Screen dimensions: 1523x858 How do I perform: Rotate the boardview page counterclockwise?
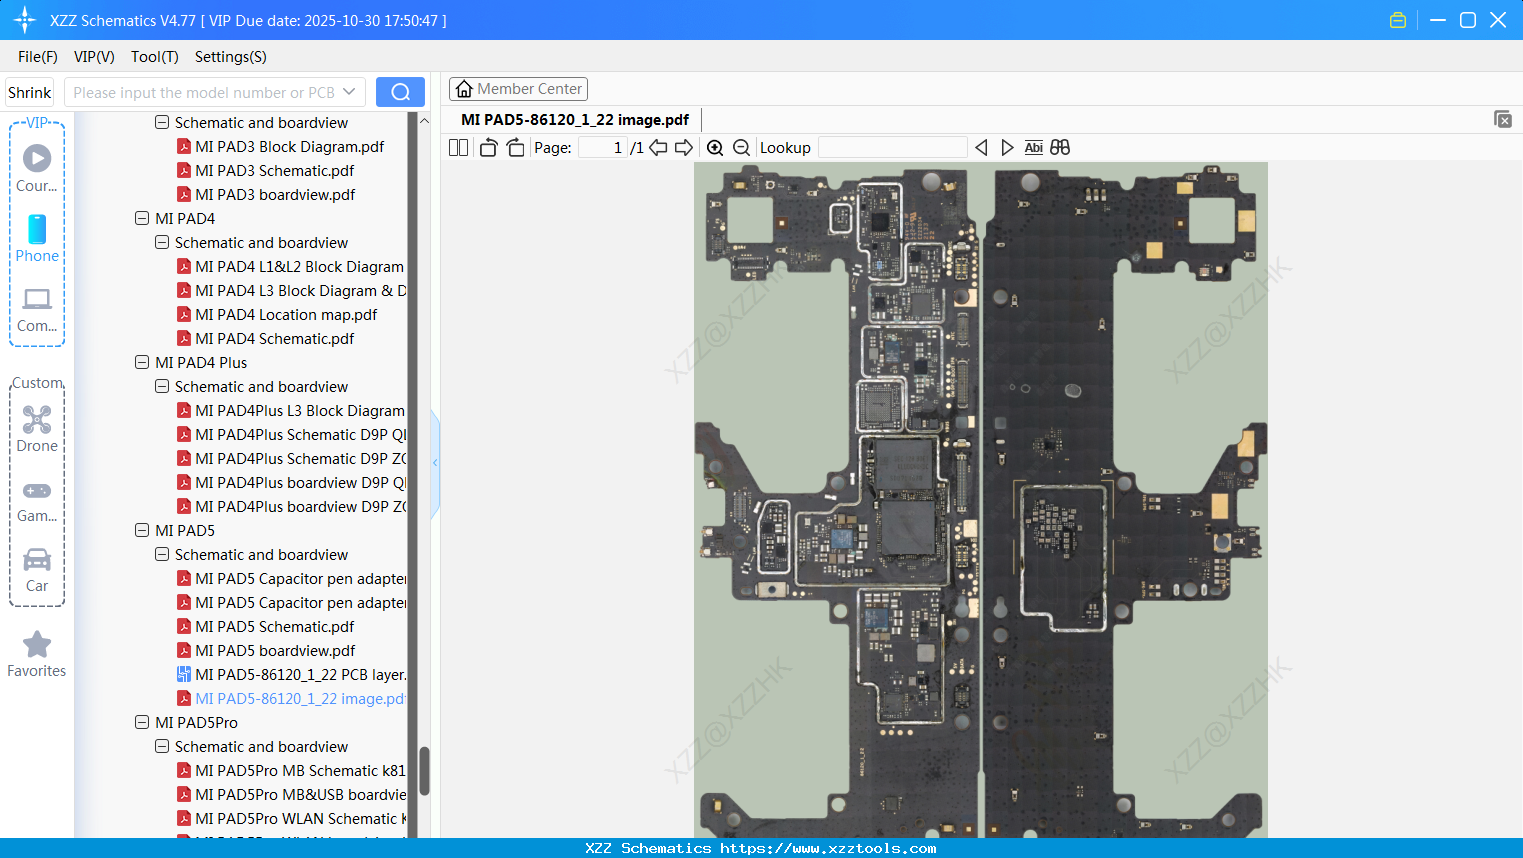[488, 147]
